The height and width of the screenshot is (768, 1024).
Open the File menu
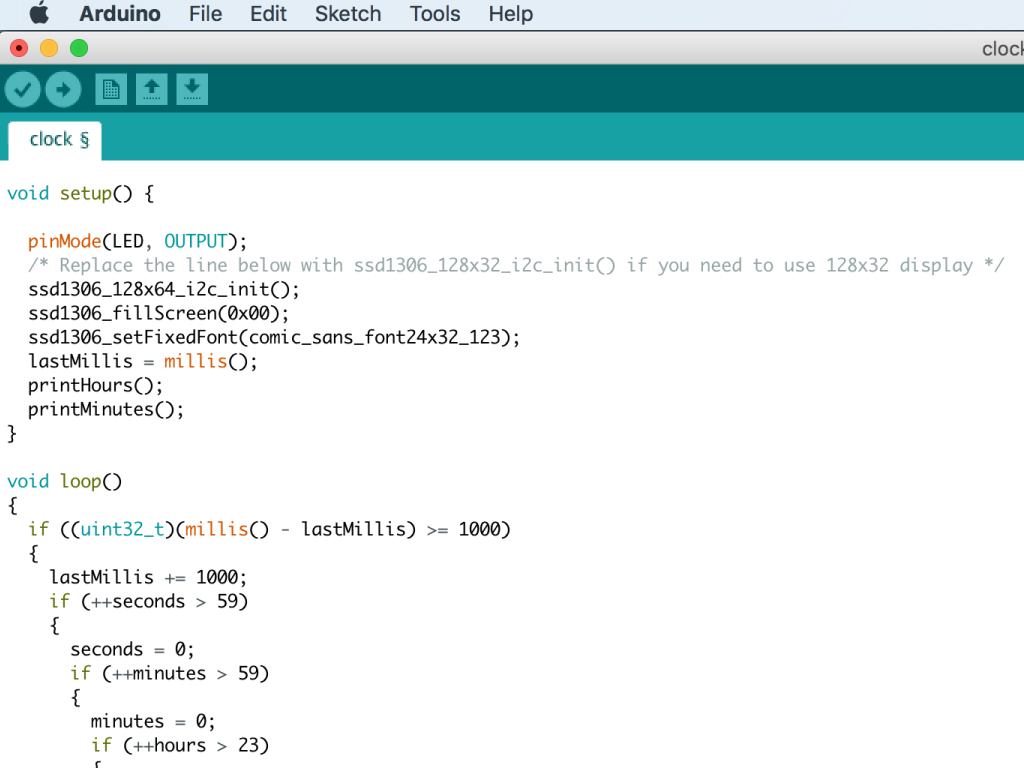click(206, 14)
